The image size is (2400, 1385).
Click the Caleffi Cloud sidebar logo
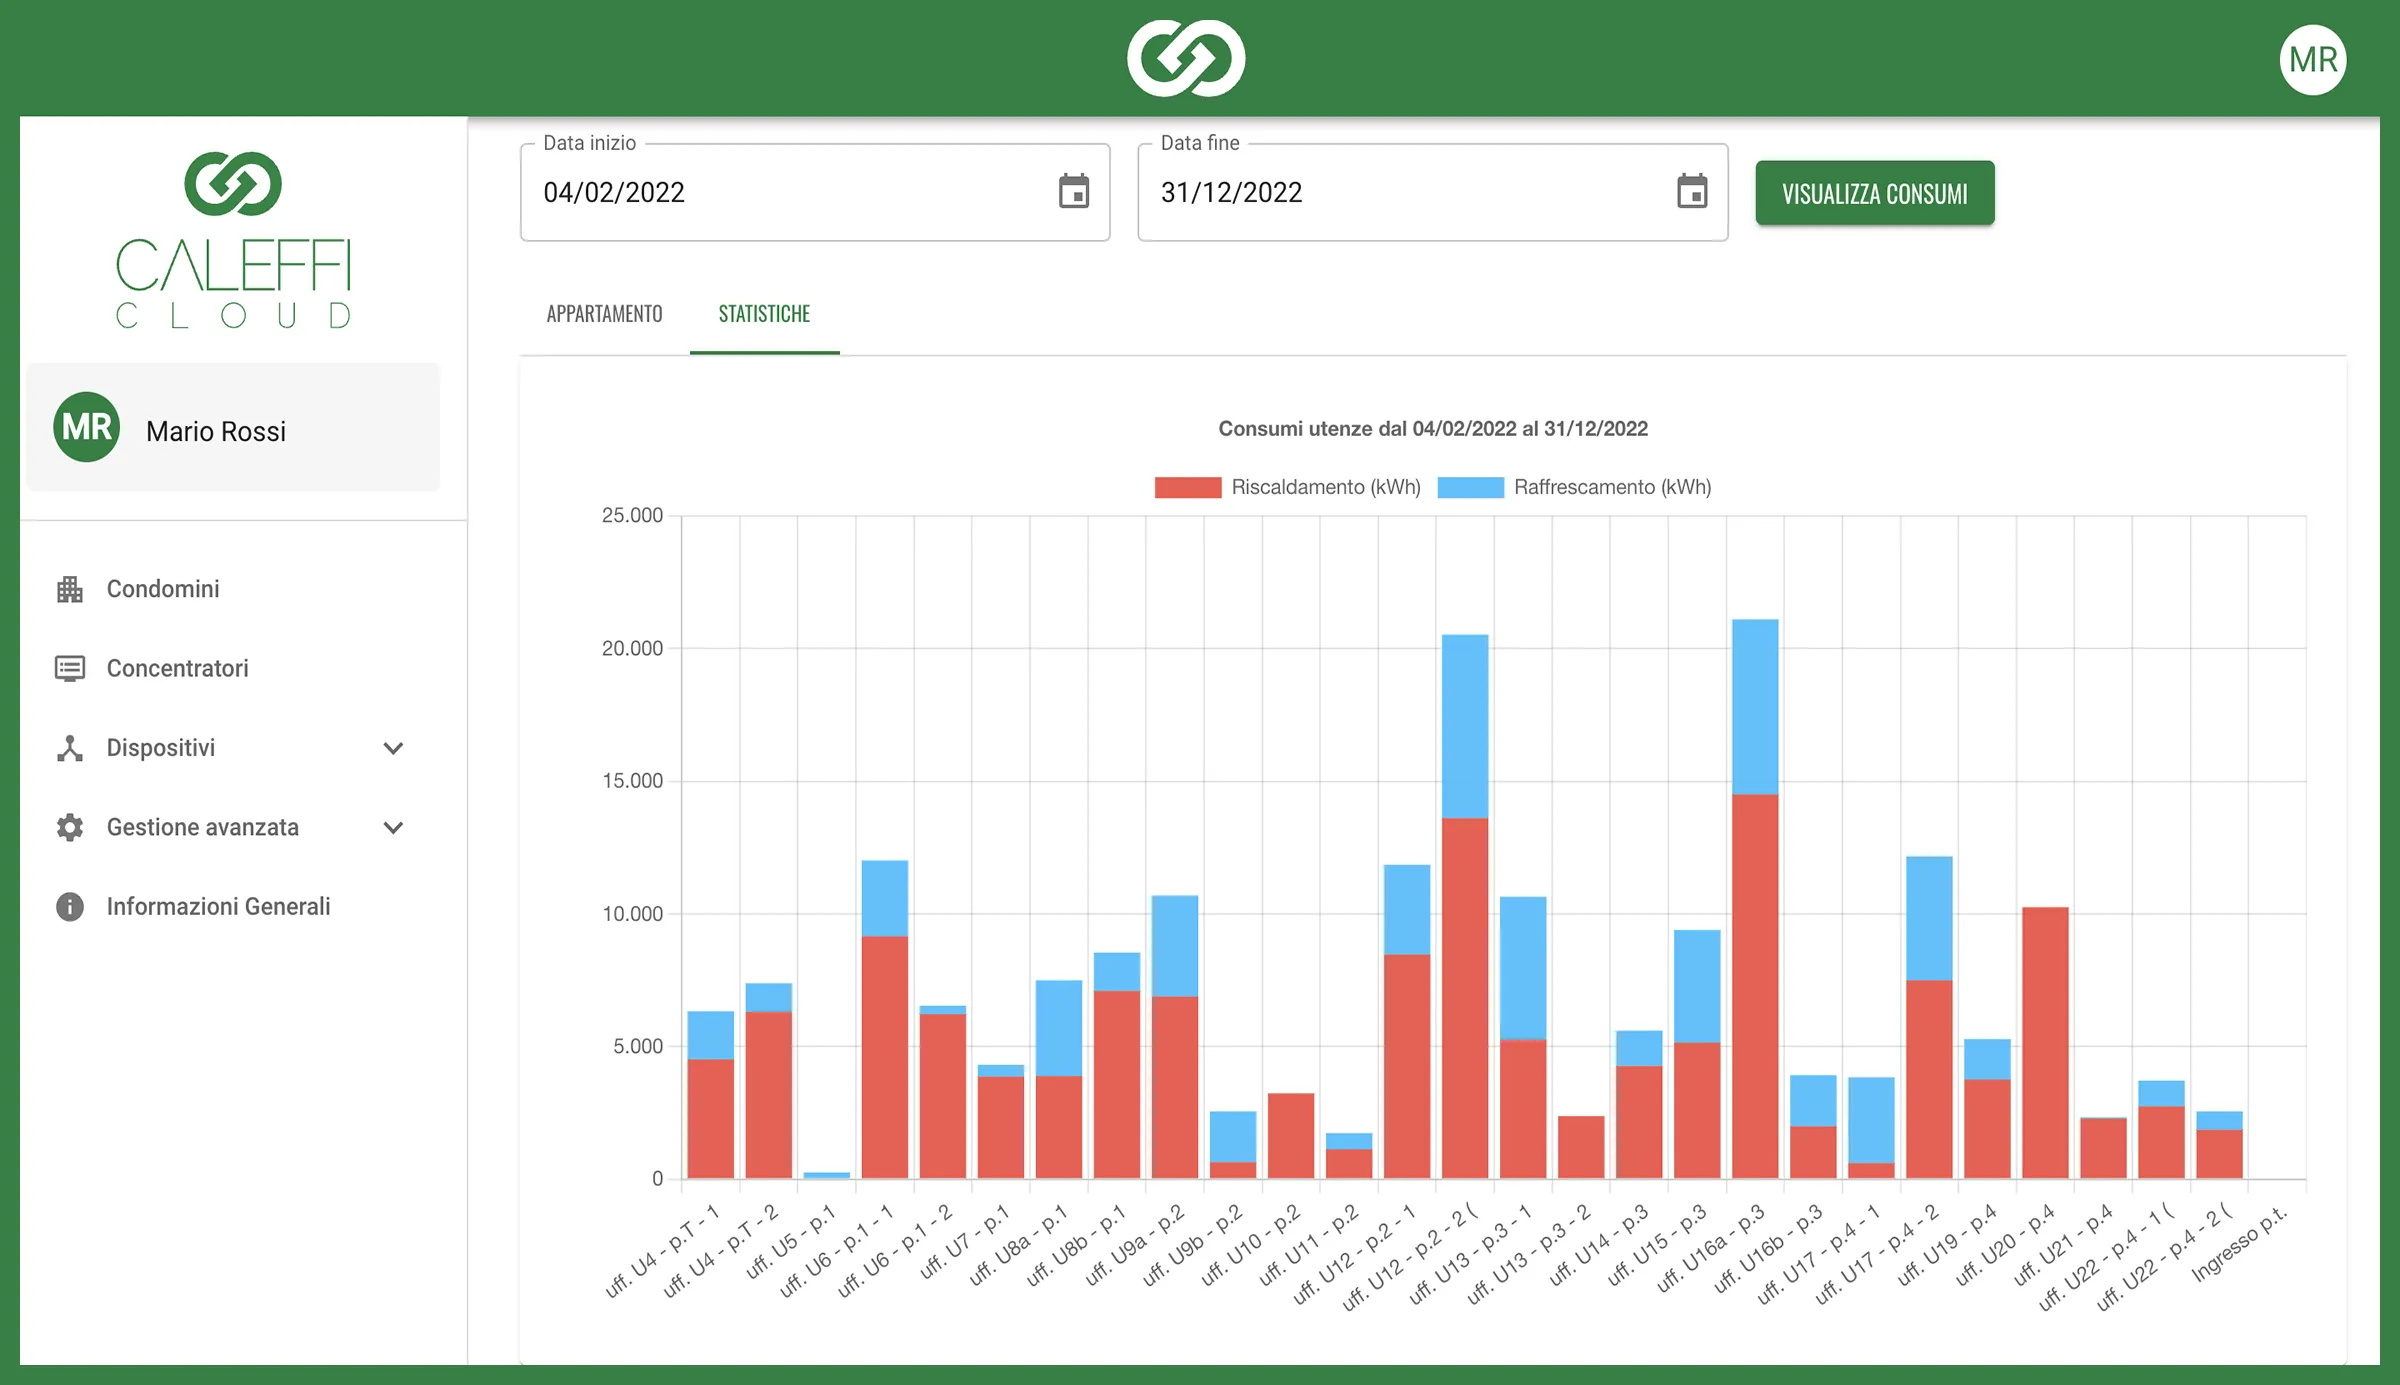[233, 240]
